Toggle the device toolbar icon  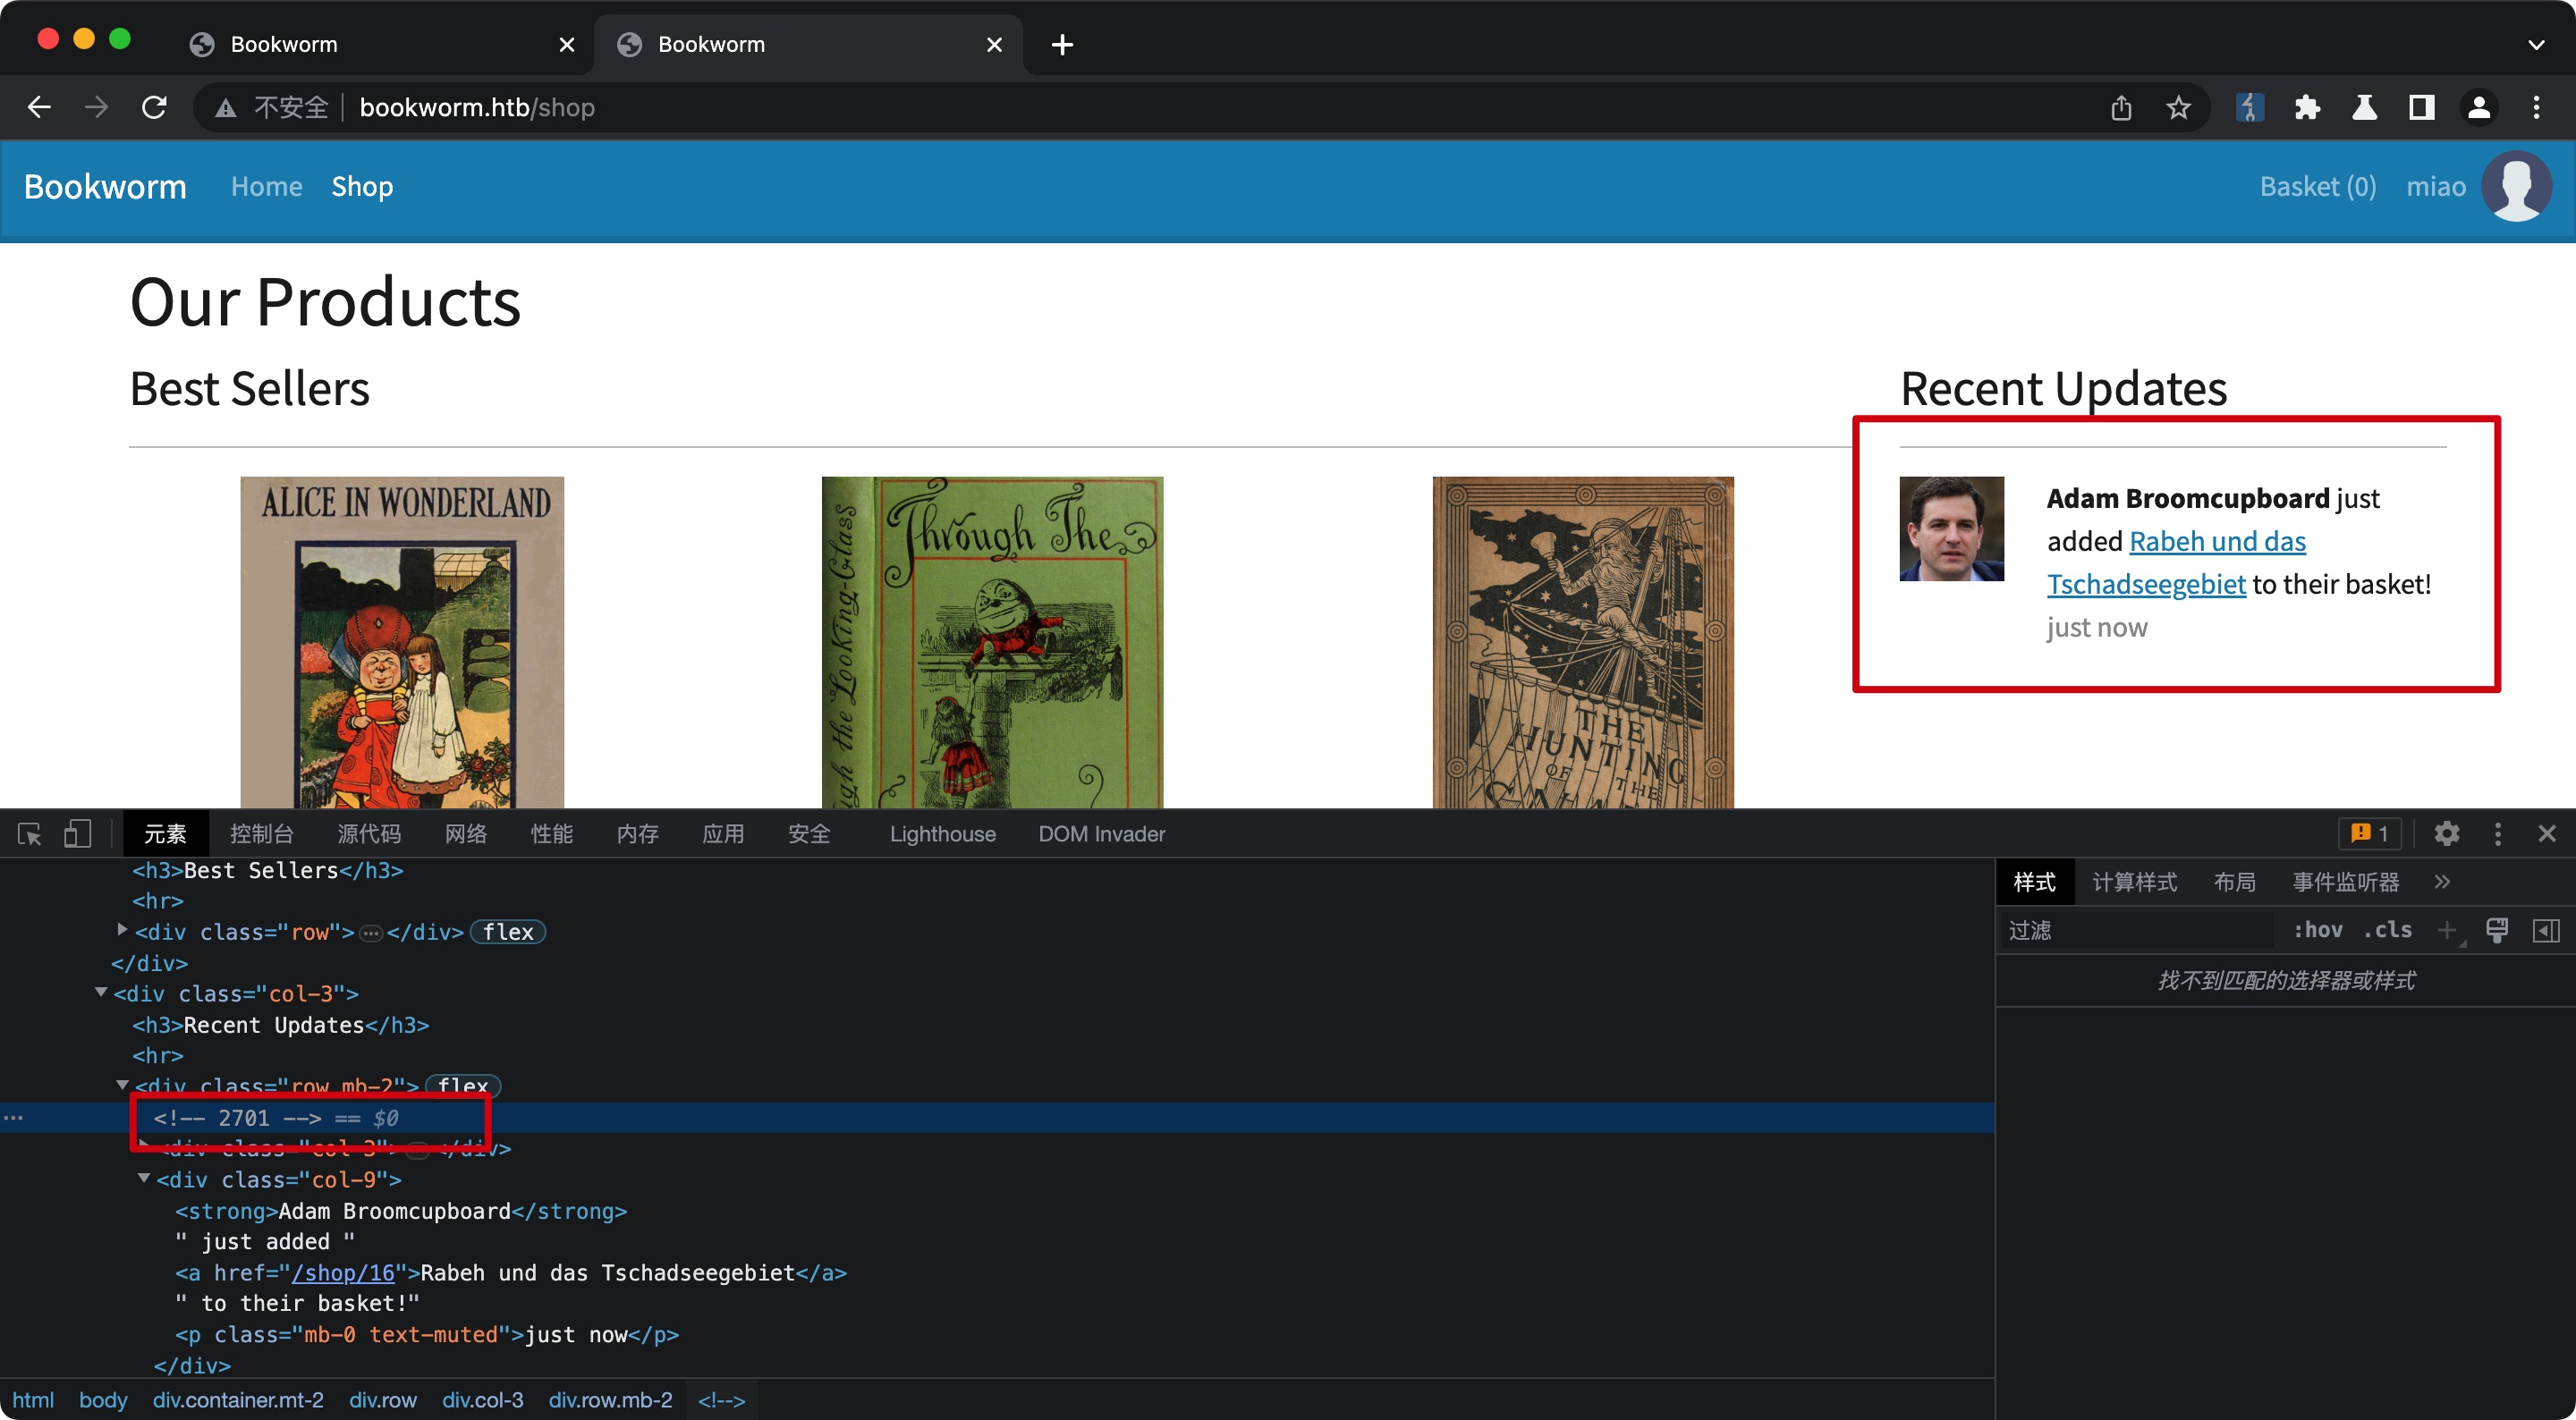tap(77, 834)
